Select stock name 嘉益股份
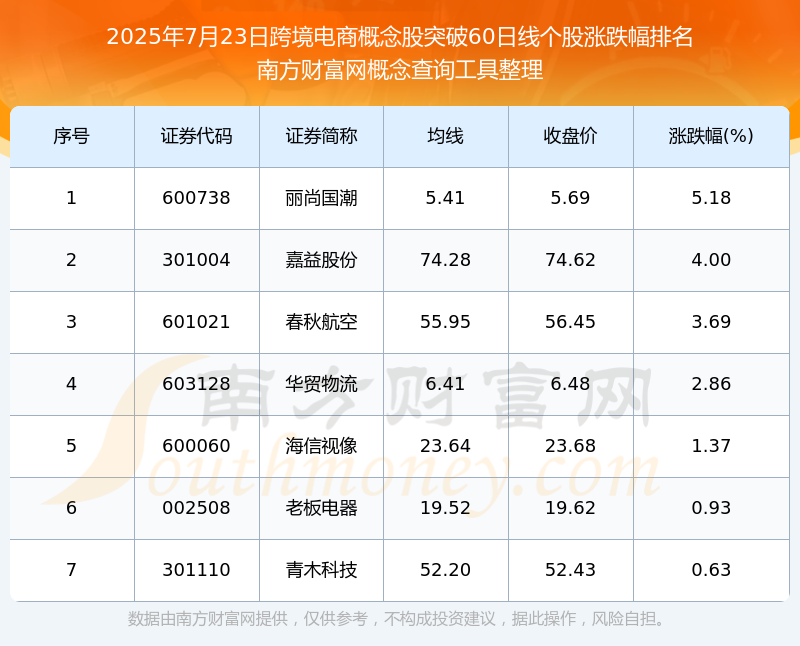 tap(321, 260)
